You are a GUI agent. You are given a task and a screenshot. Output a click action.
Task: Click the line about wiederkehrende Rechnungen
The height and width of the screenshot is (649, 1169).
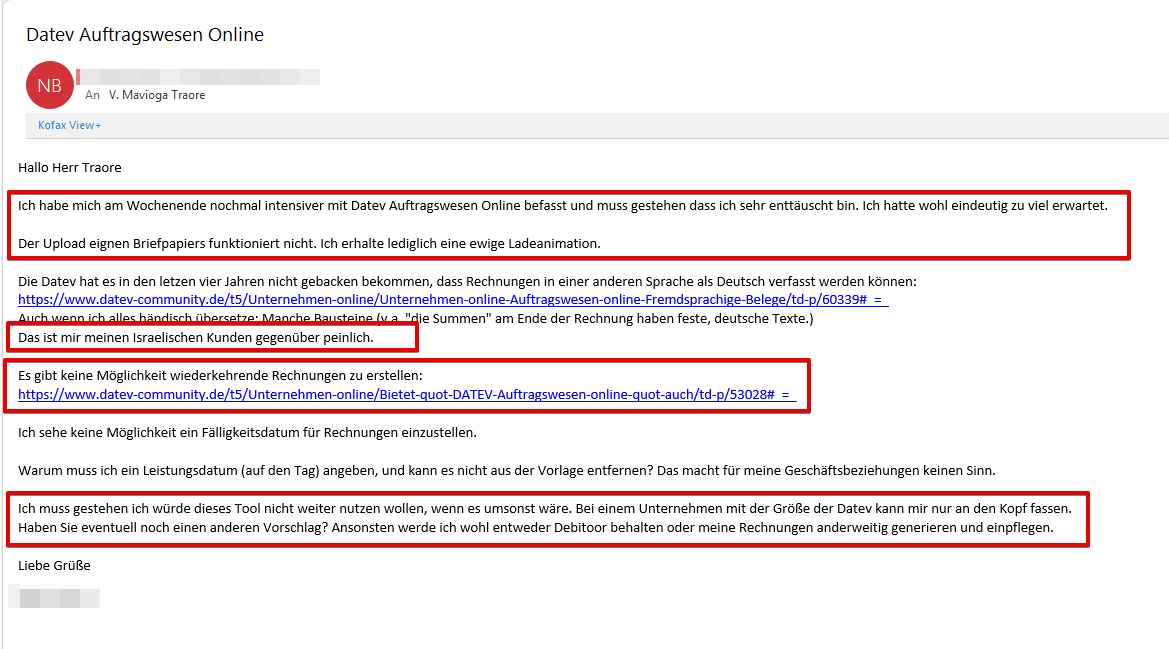pyautogui.click(x=220, y=376)
